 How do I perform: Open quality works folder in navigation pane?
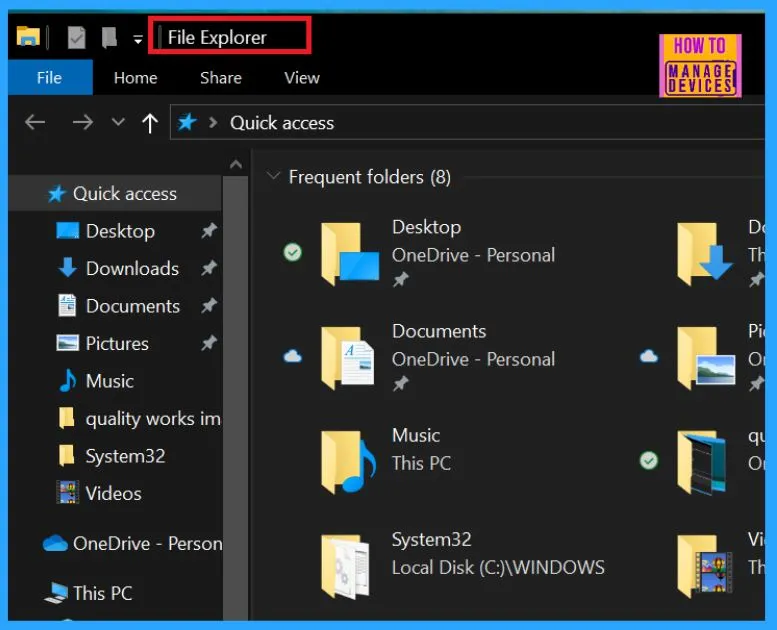click(153, 419)
